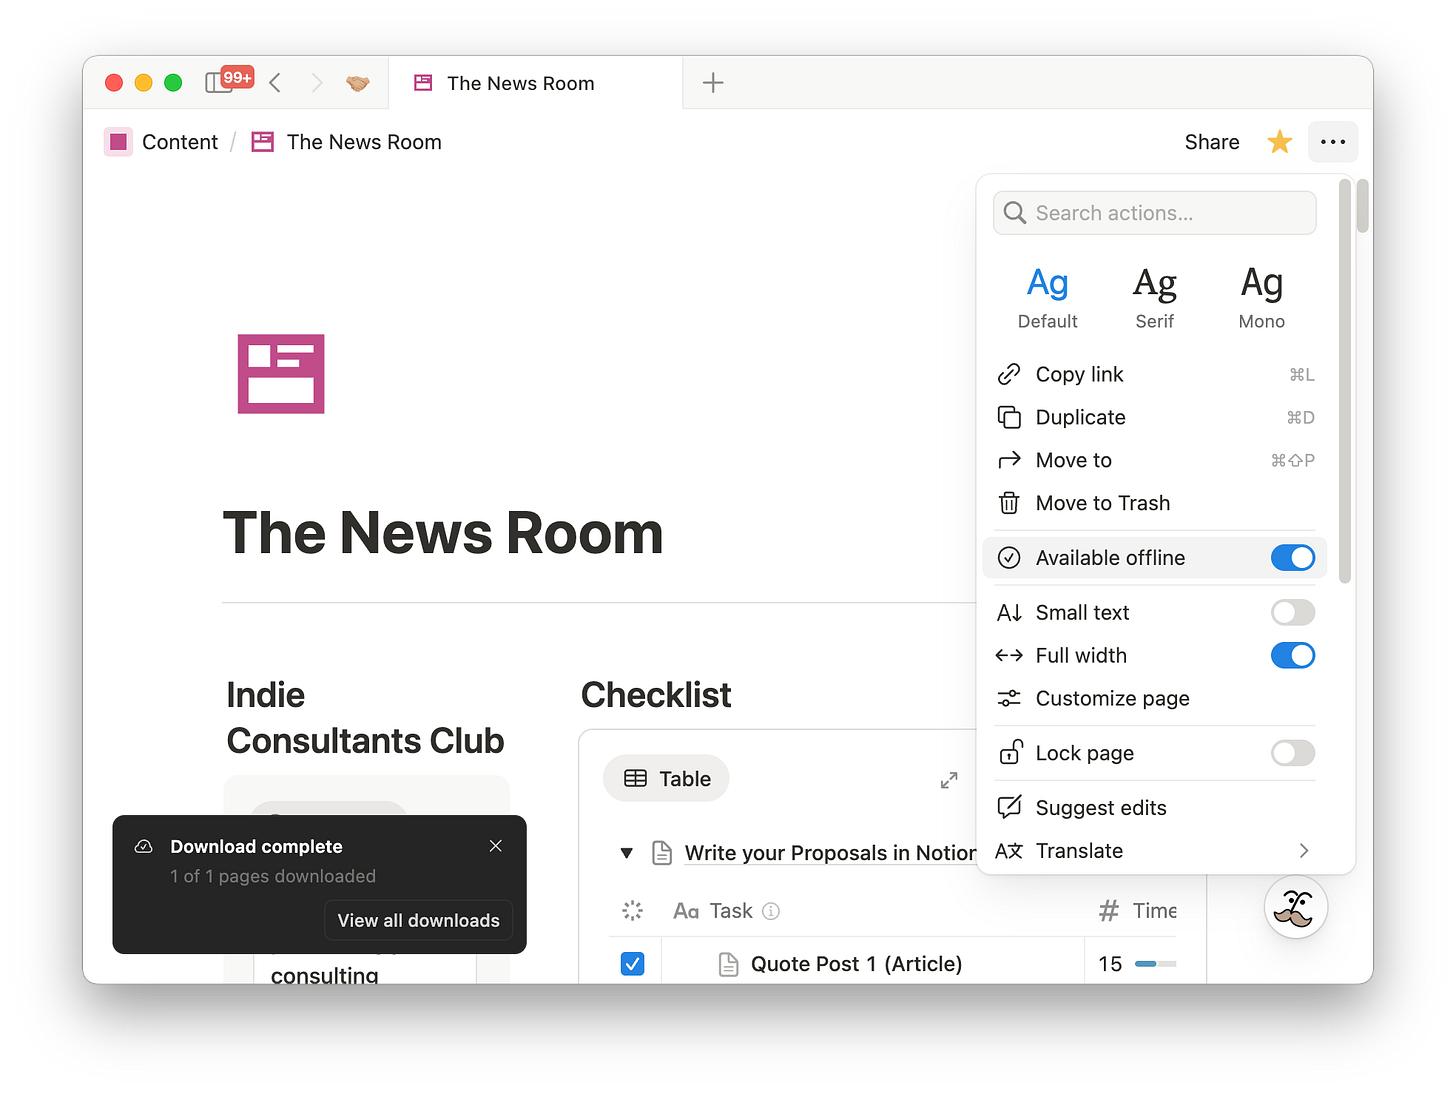Click the cloud icon in Download complete toast
Image resolution: width=1456 pixels, height=1093 pixels.
click(x=144, y=846)
